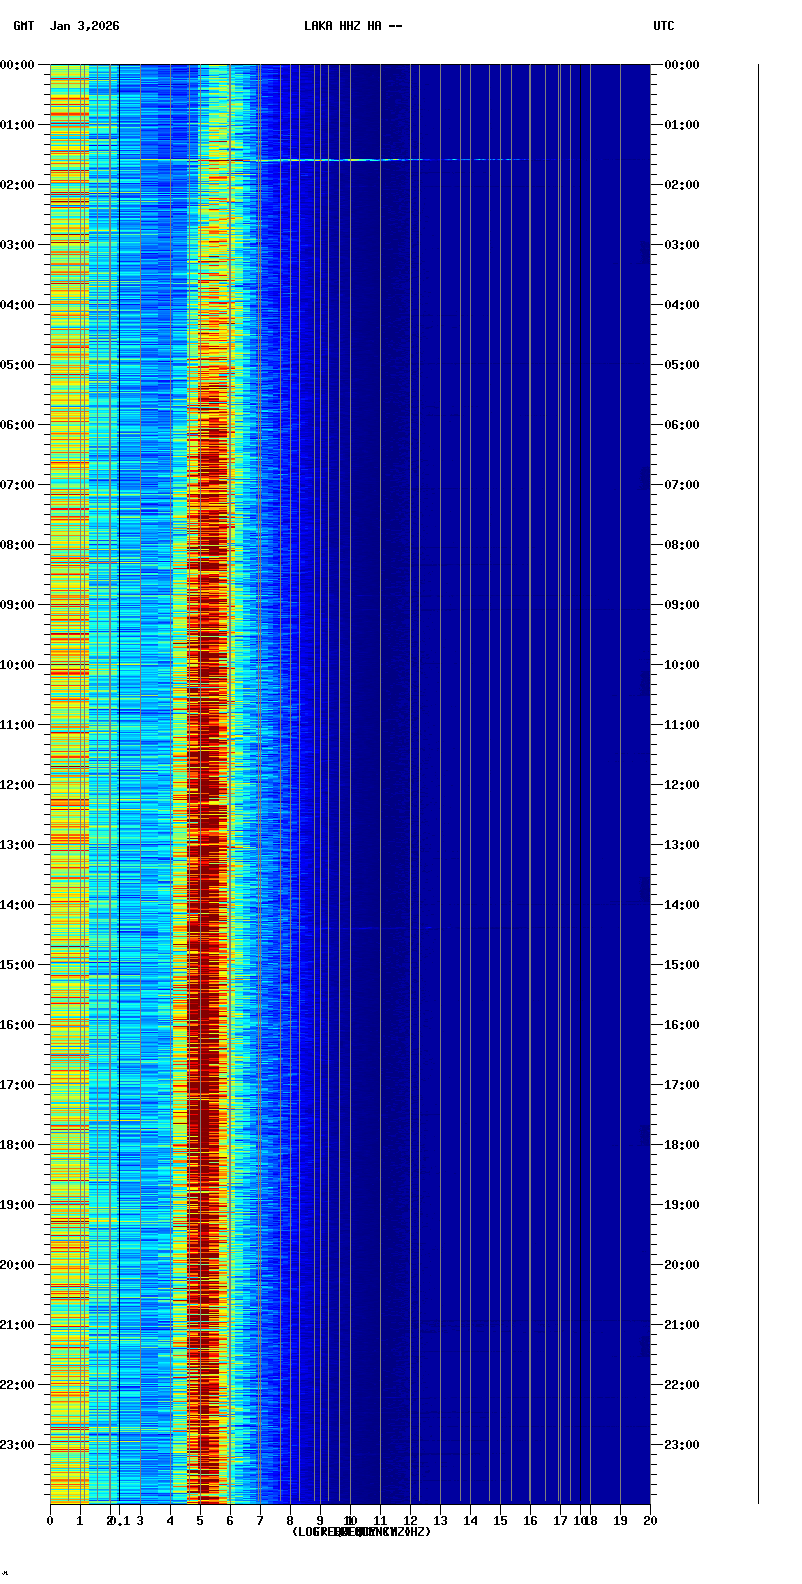Click the 10:00 tick label on right axis
This screenshot has width=802, height=1584.
click(x=682, y=665)
